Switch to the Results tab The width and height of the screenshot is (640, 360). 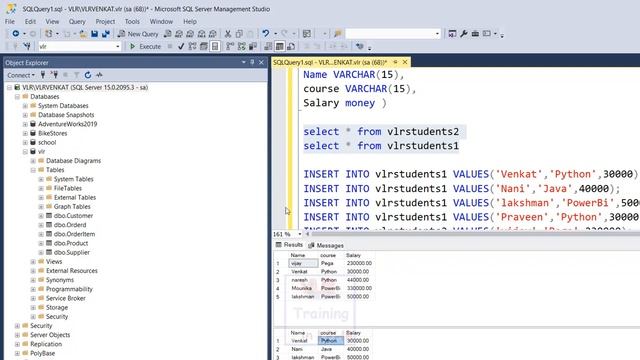[x=289, y=245]
